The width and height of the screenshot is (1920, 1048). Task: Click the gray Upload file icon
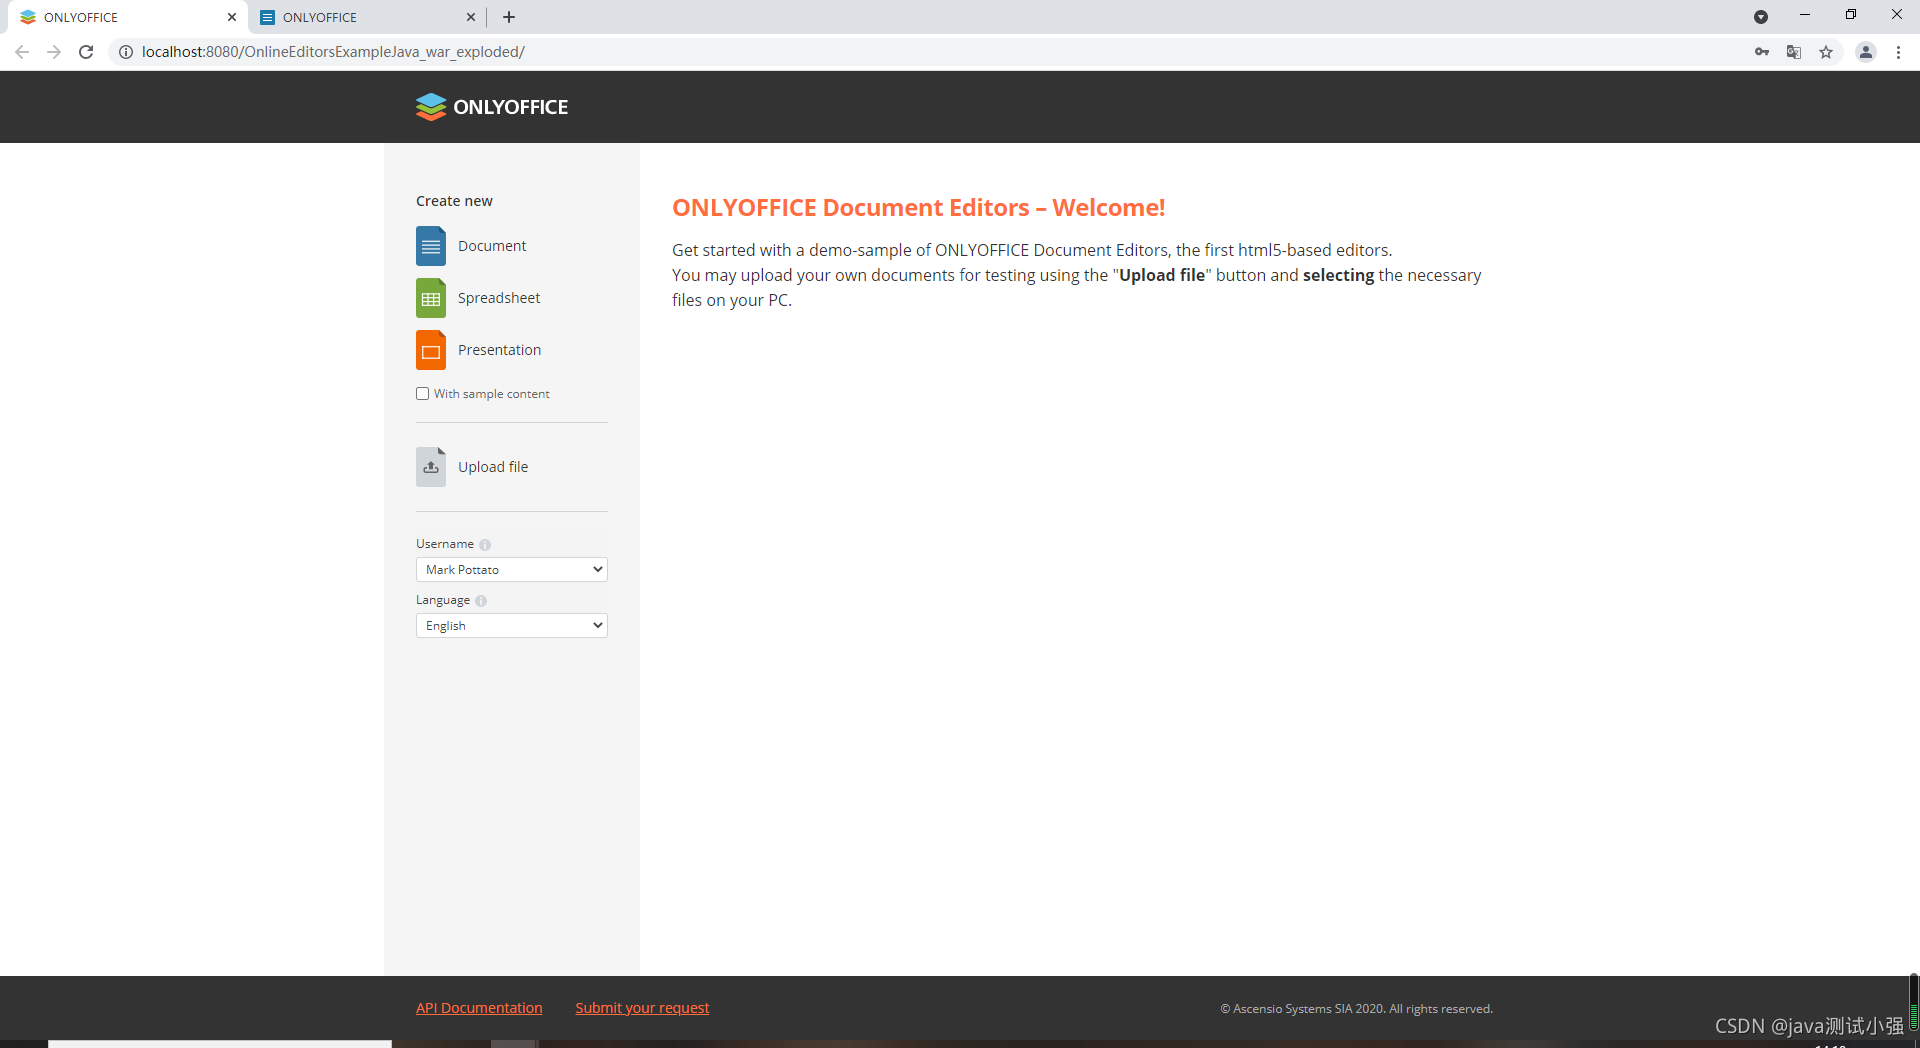(431, 467)
